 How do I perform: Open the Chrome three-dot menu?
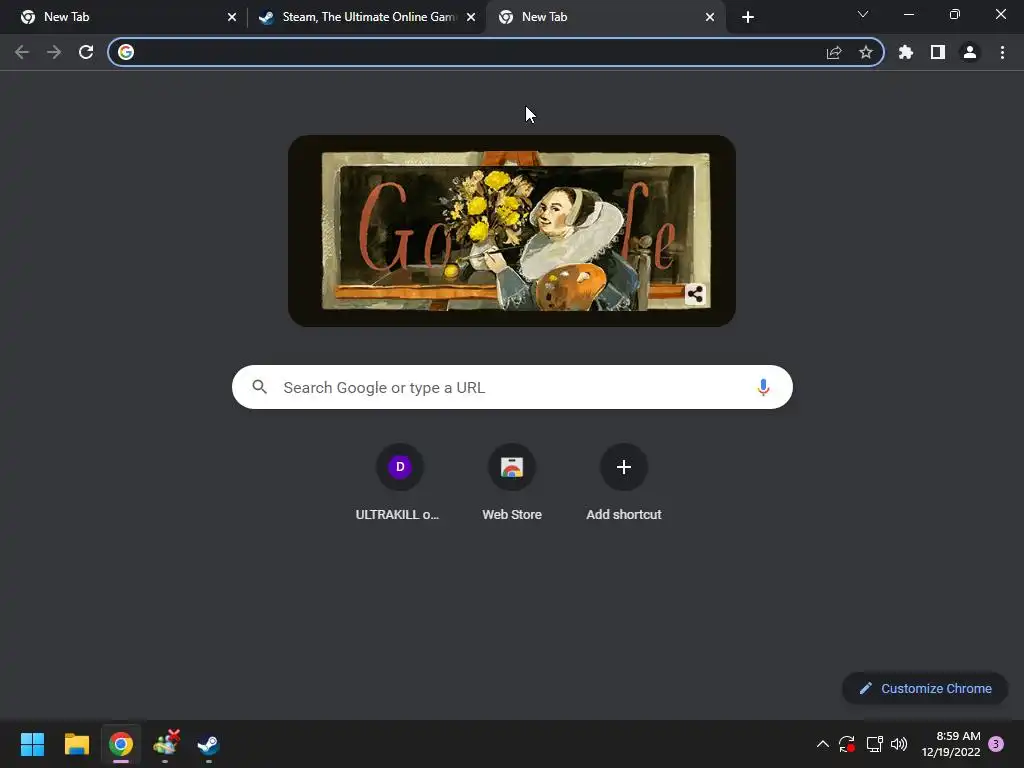pos(1002,52)
